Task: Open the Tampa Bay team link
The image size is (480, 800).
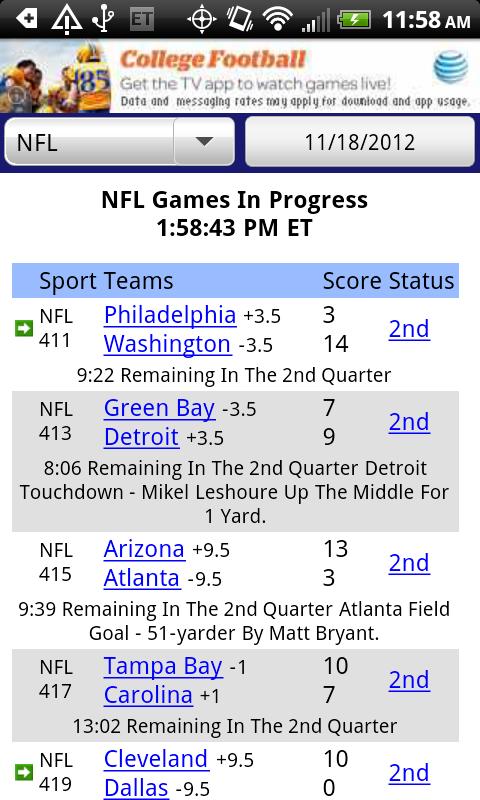Action: click(163, 666)
